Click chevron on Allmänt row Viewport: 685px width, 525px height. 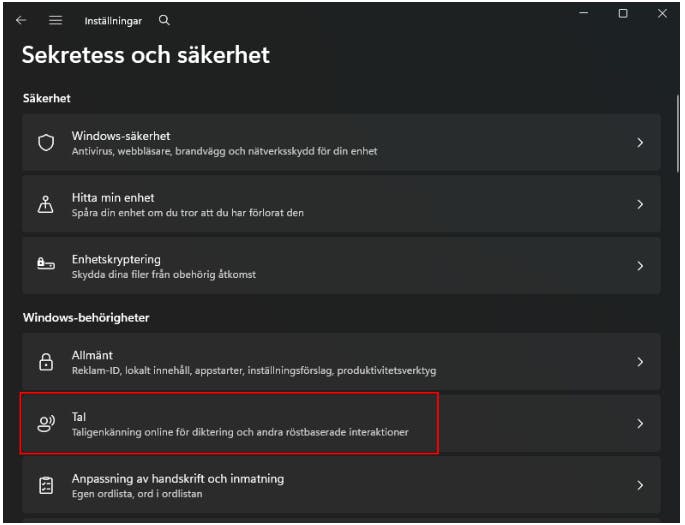coord(640,362)
